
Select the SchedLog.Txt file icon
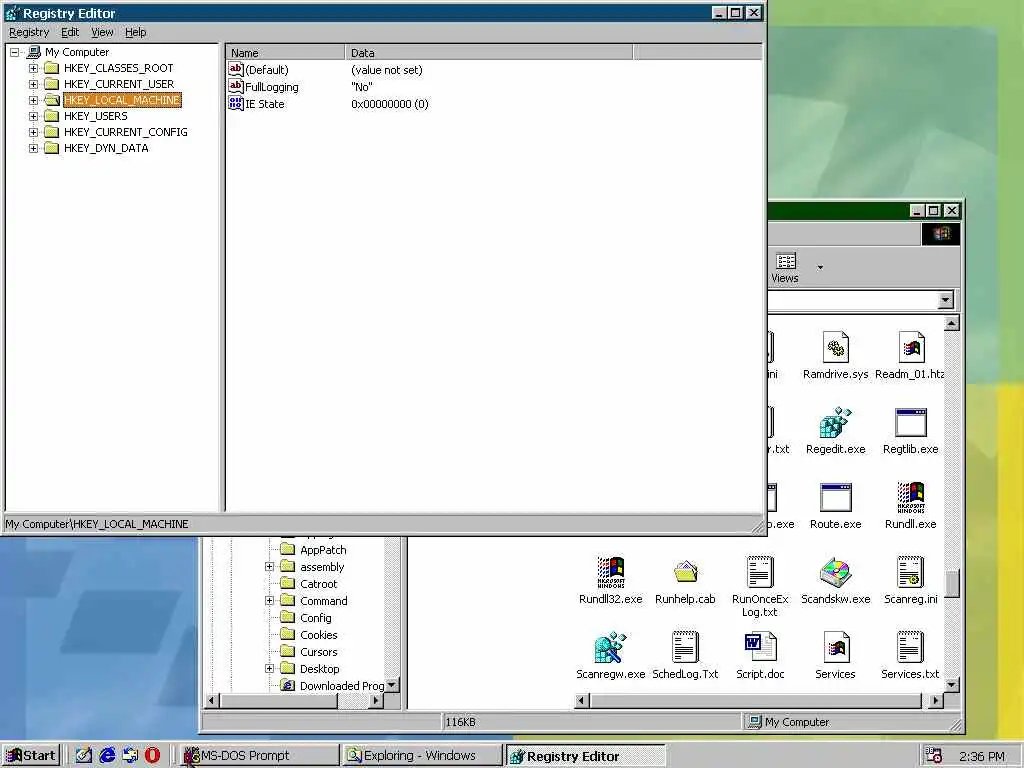pos(685,647)
